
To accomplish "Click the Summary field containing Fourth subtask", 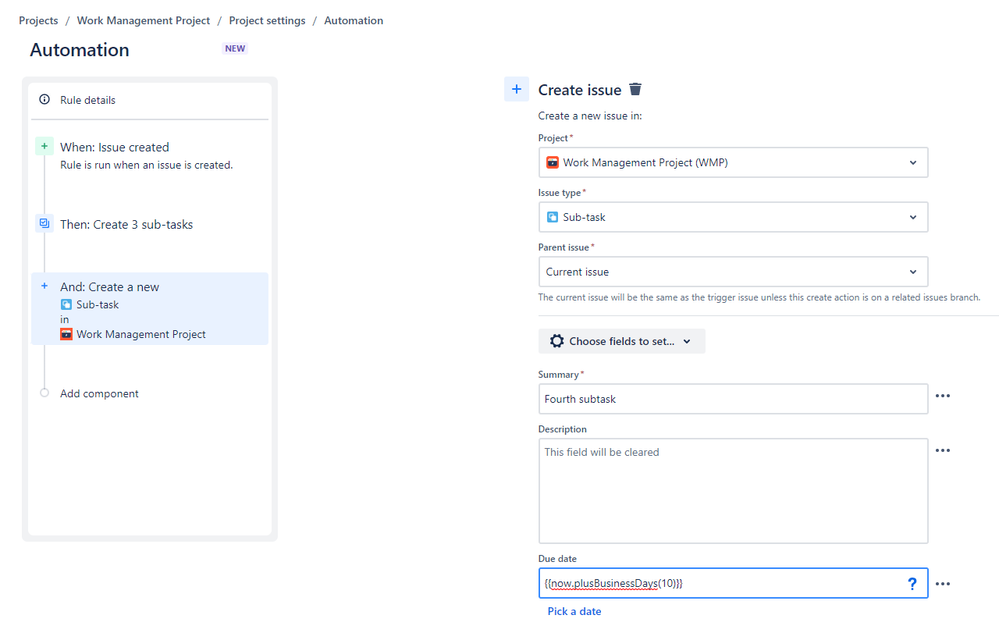I will click(733, 399).
